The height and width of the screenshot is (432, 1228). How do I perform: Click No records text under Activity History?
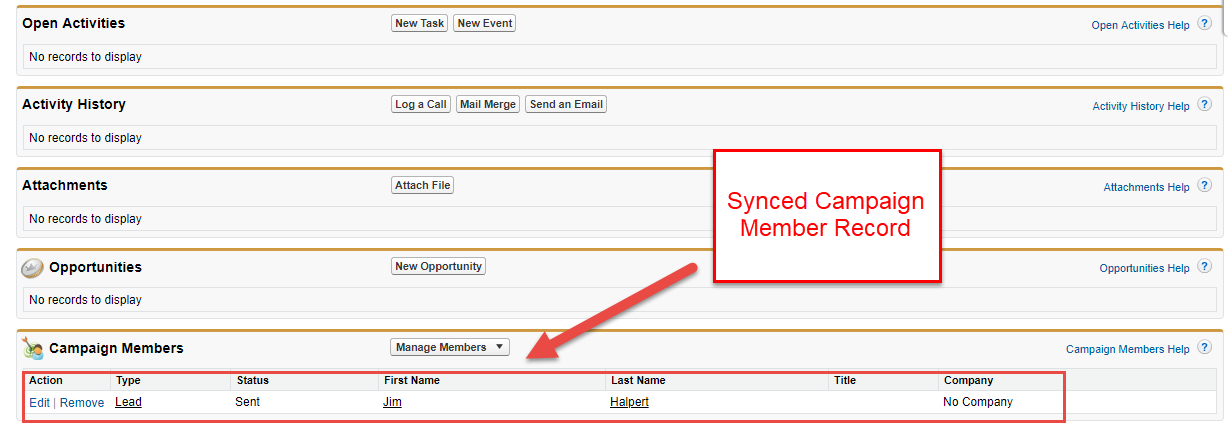click(x=85, y=138)
